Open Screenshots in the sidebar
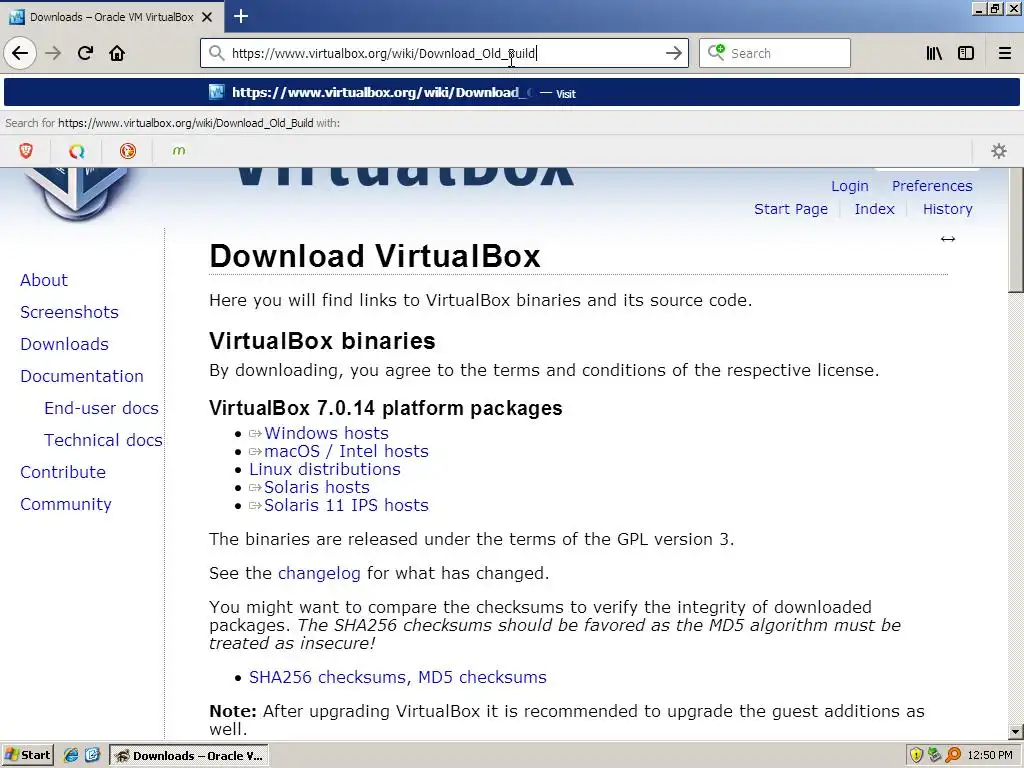Image resolution: width=1024 pixels, height=768 pixels. (x=69, y=312)
